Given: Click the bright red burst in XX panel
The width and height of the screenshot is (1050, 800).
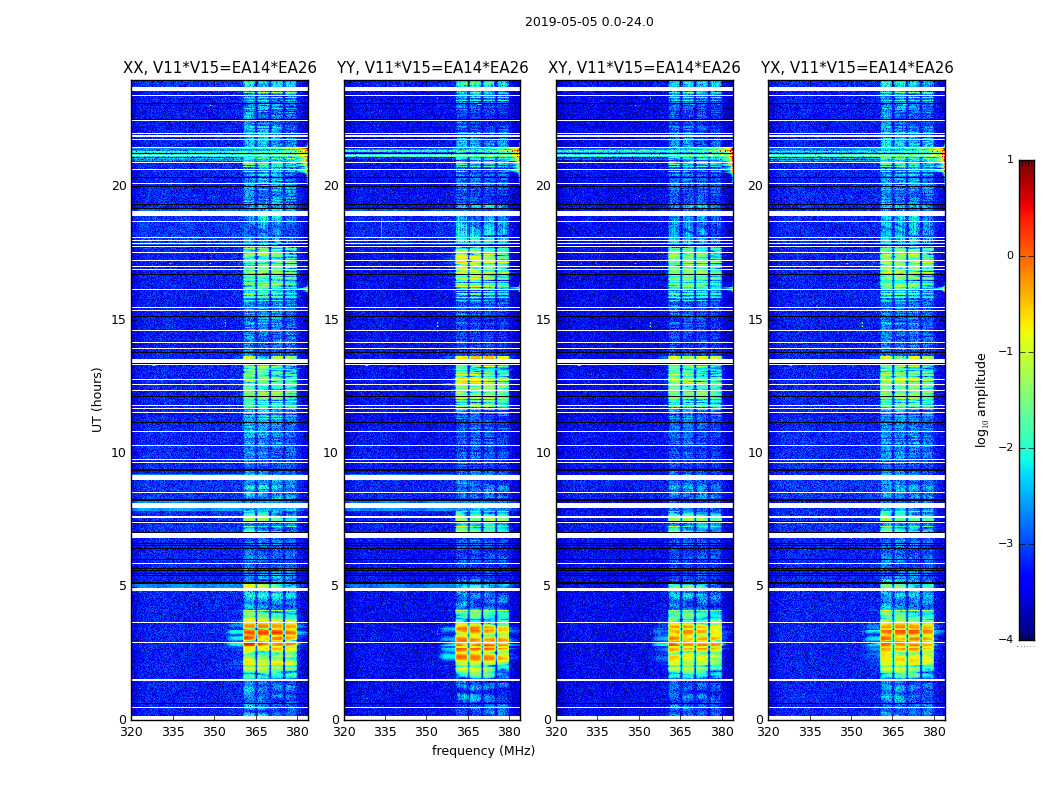Looking at the screenshot, I should (x=269, y=633).
